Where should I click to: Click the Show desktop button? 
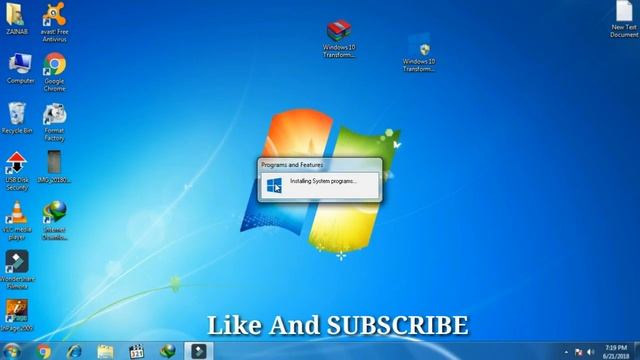tap(637, 351)
